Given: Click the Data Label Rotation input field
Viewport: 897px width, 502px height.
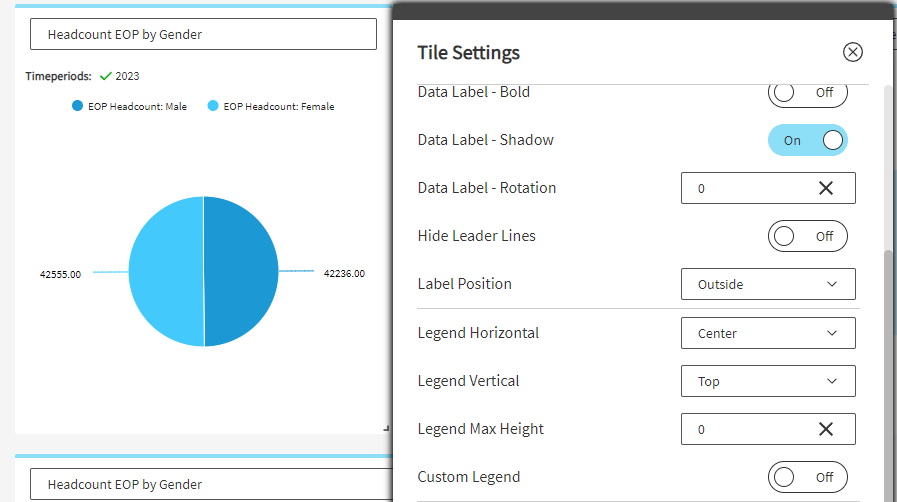Looking at the screenshot, I should pos(745,188).
